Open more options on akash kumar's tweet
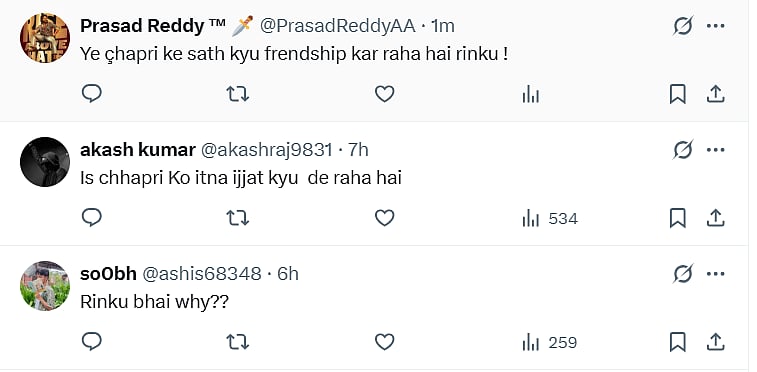Viewport: 757px width, 372px height. pyautogui.click(x=715, y=150)
